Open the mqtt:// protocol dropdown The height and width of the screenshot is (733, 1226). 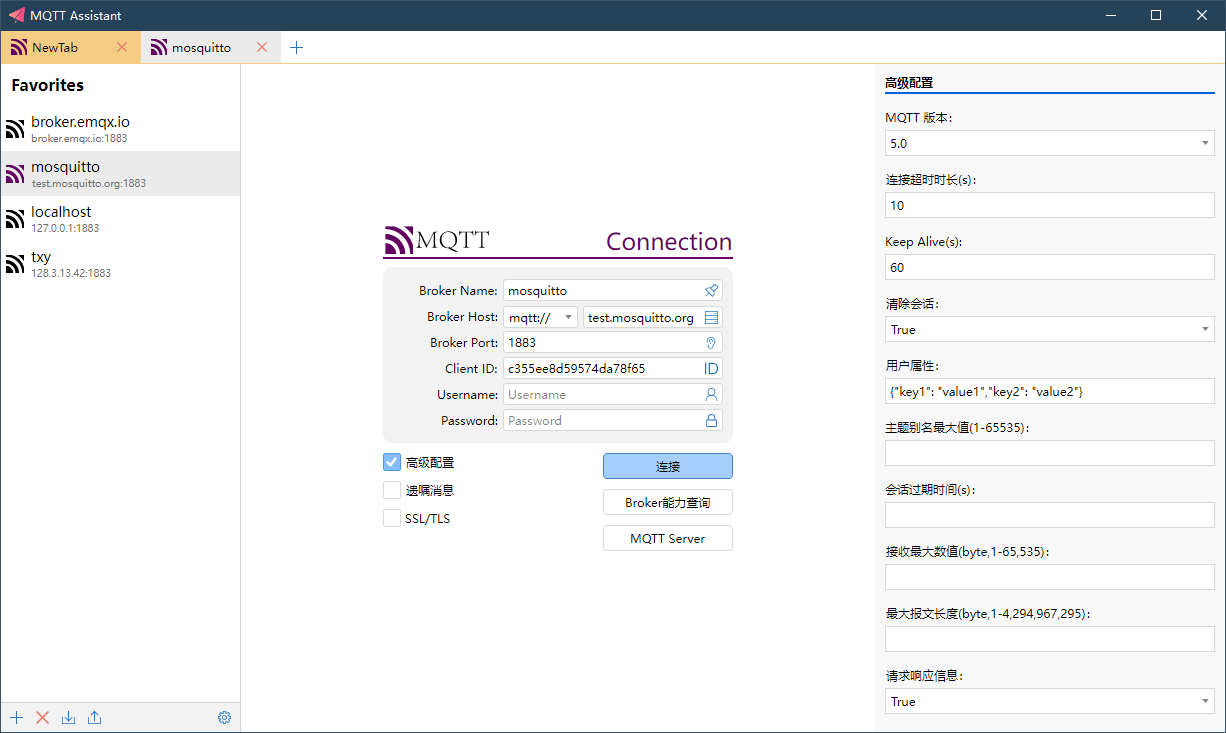(541, 317)
